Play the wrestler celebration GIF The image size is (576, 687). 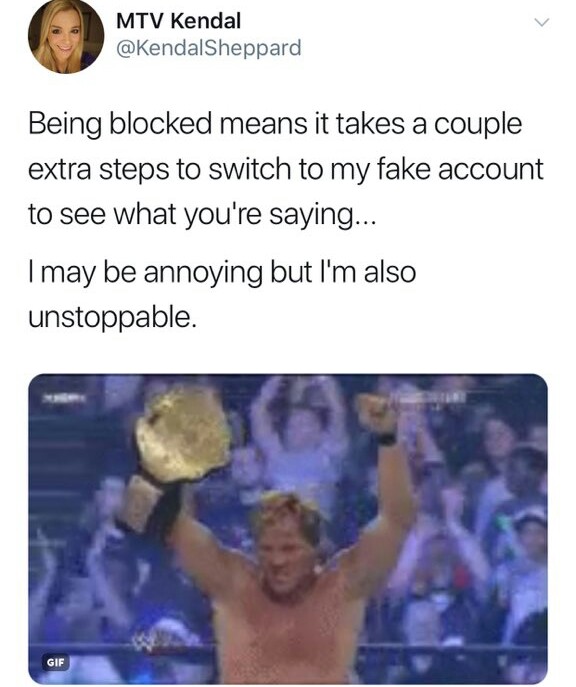288,529
